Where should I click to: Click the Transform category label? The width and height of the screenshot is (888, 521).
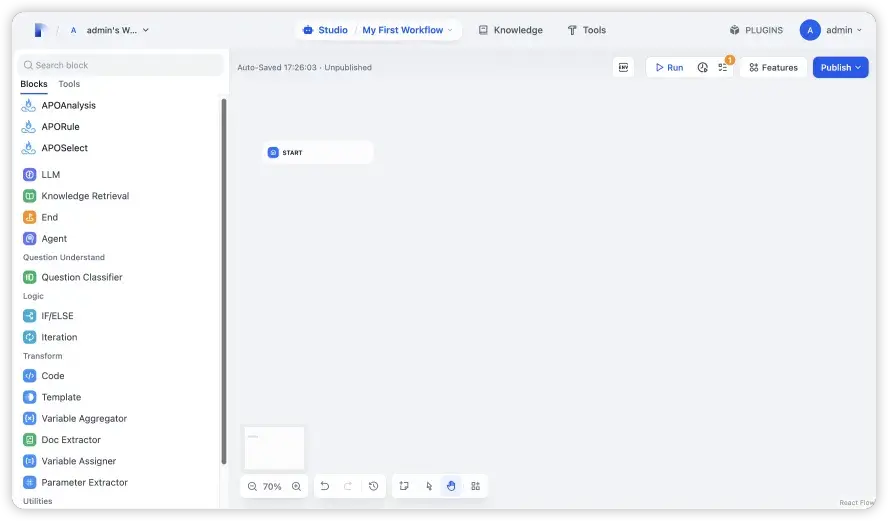42,356
